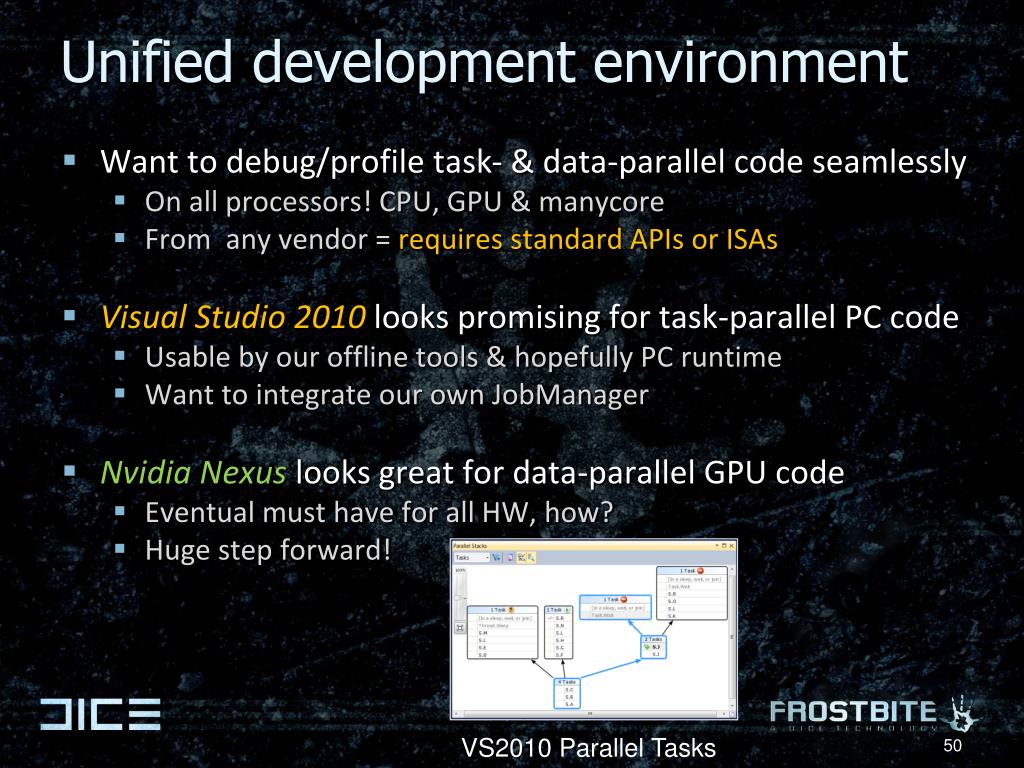Click the 'VS2010 Parallel Tasks' caption

588,748
